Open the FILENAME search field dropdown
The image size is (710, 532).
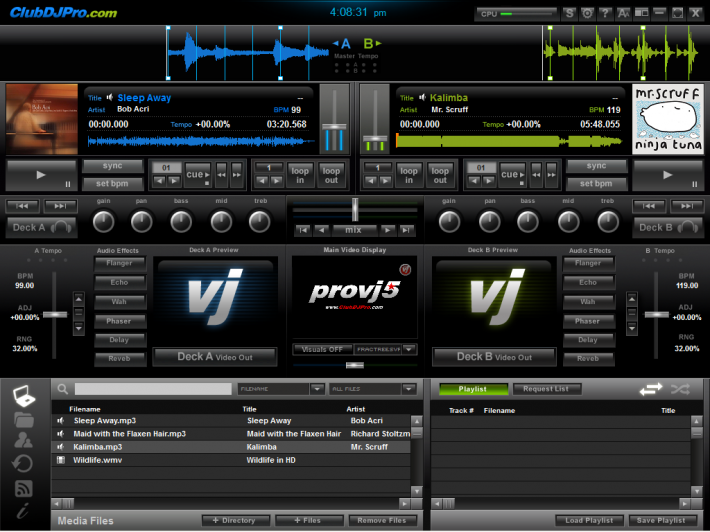click(x=317, y=389)
